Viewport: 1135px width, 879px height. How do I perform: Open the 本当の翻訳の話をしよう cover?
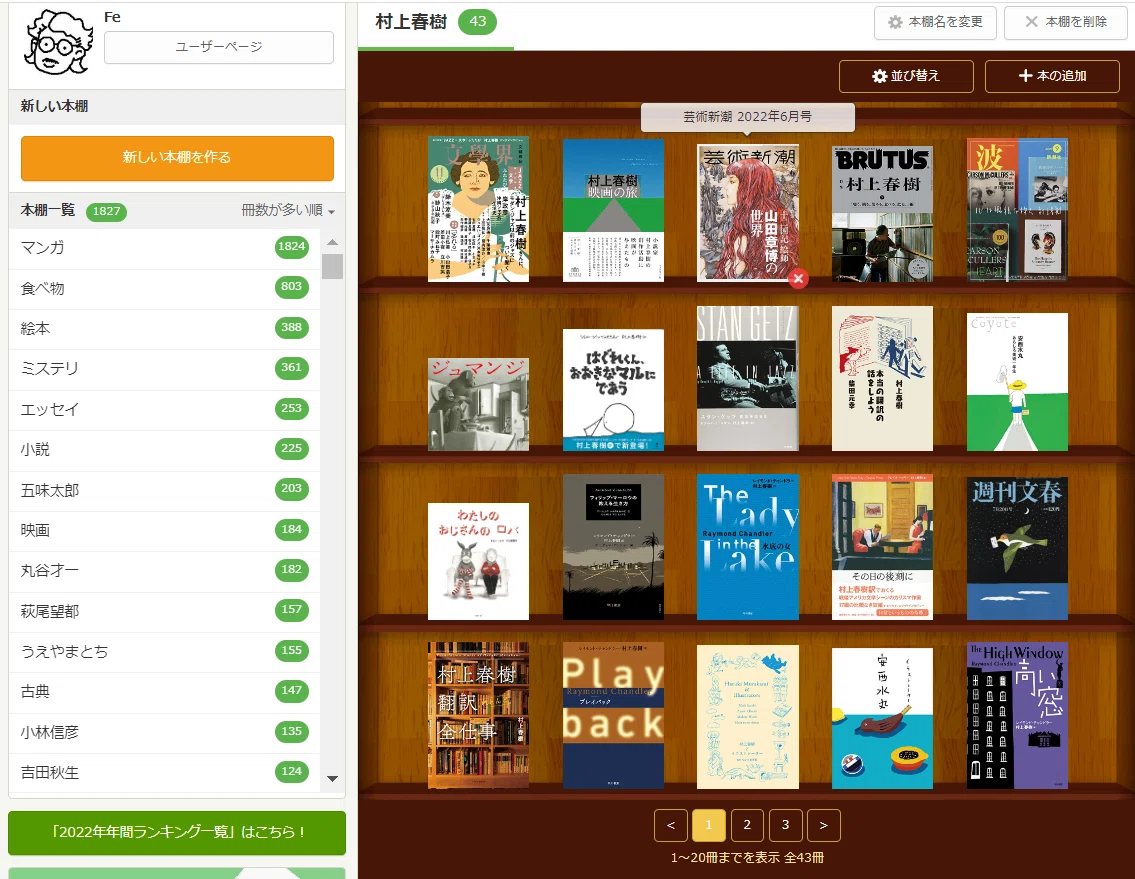coord(882,379)
